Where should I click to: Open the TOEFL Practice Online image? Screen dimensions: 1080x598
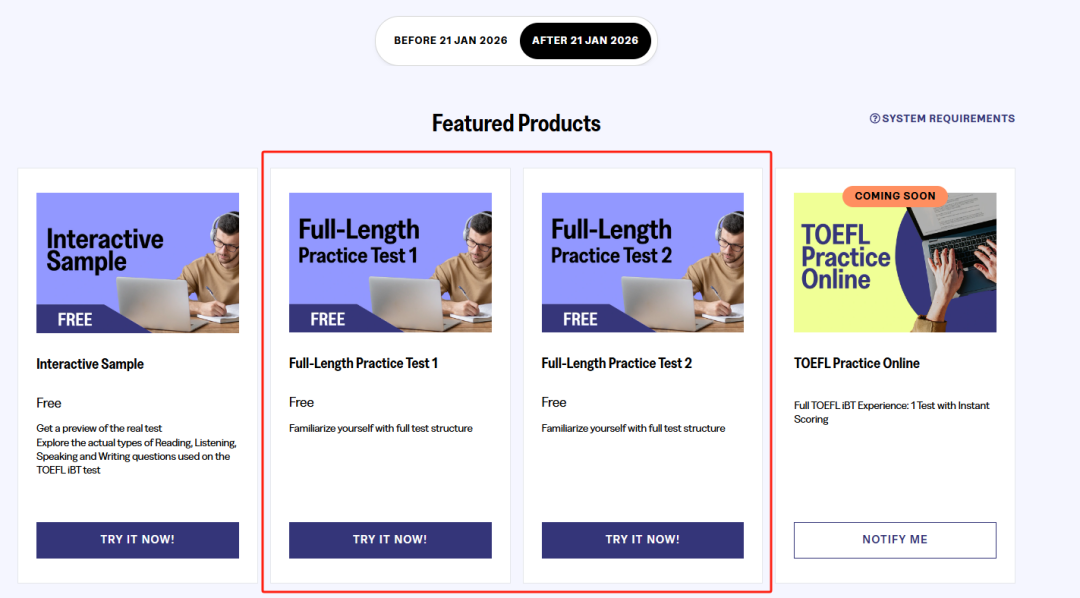point(895,262)
